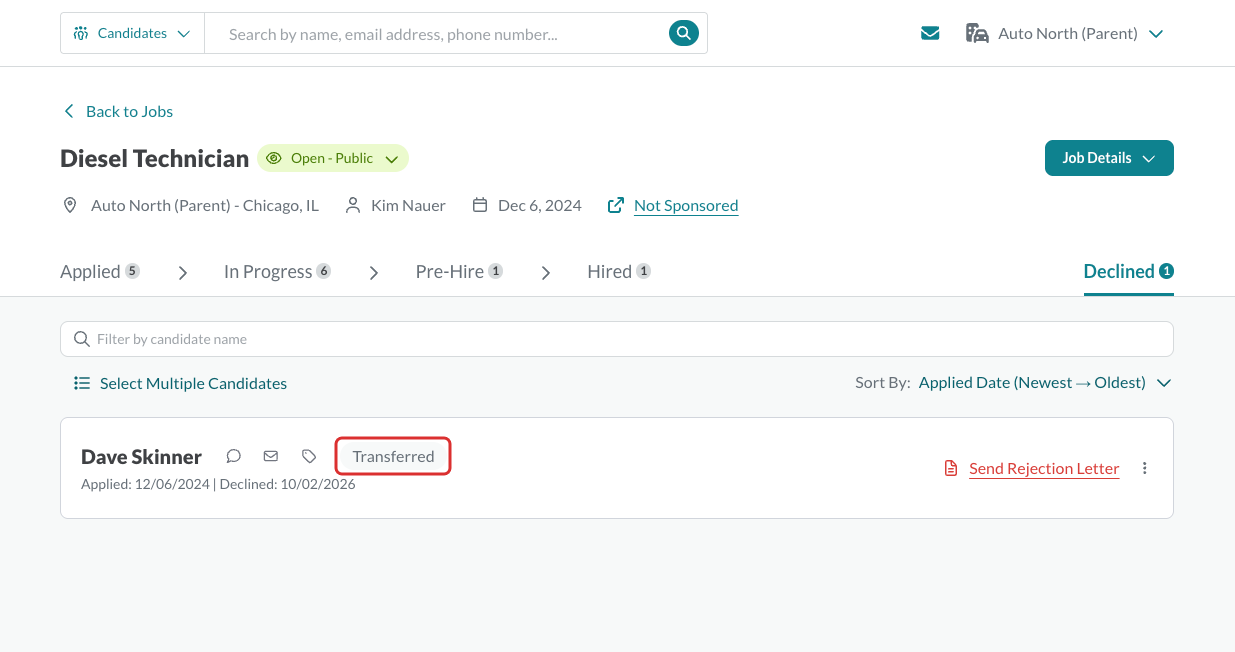Click email icon next to Dave Skinner
The image size is (1235, 652).
click(x=271, y=456)
